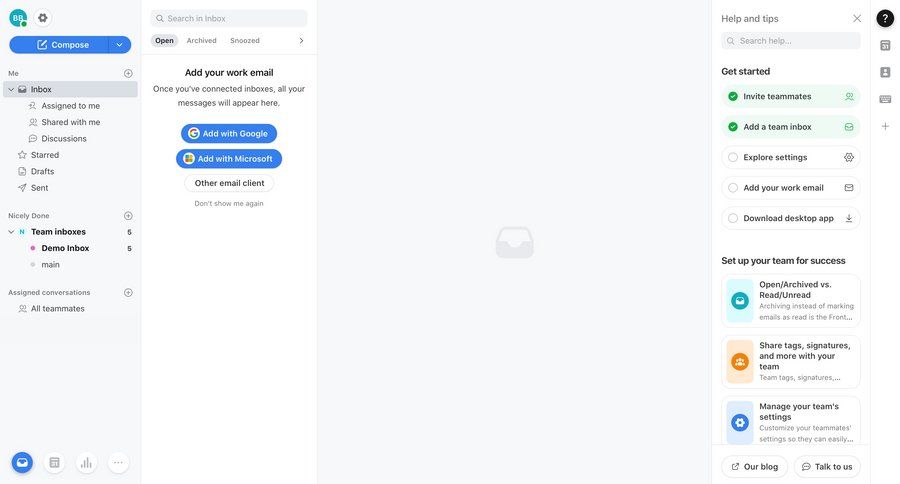This screenshot has height=484, width=900.
Task: Open the three-dots more menu at bottom
Action: coord(118,462)
